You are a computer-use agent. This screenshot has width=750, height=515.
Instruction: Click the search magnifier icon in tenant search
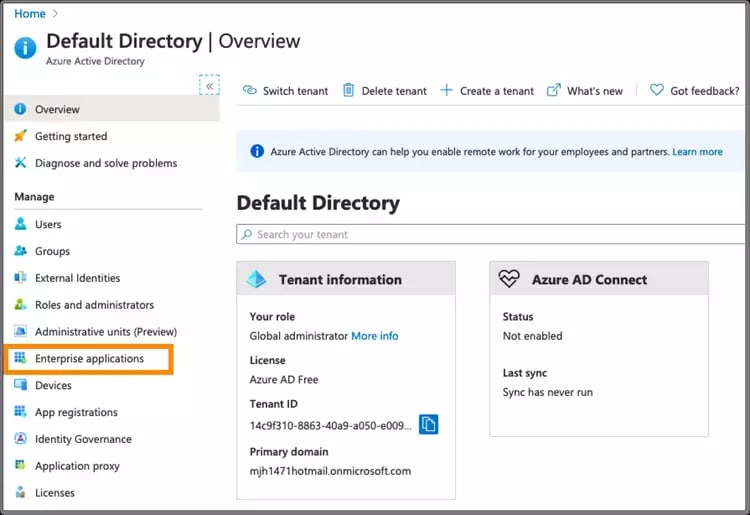(246, 234)
